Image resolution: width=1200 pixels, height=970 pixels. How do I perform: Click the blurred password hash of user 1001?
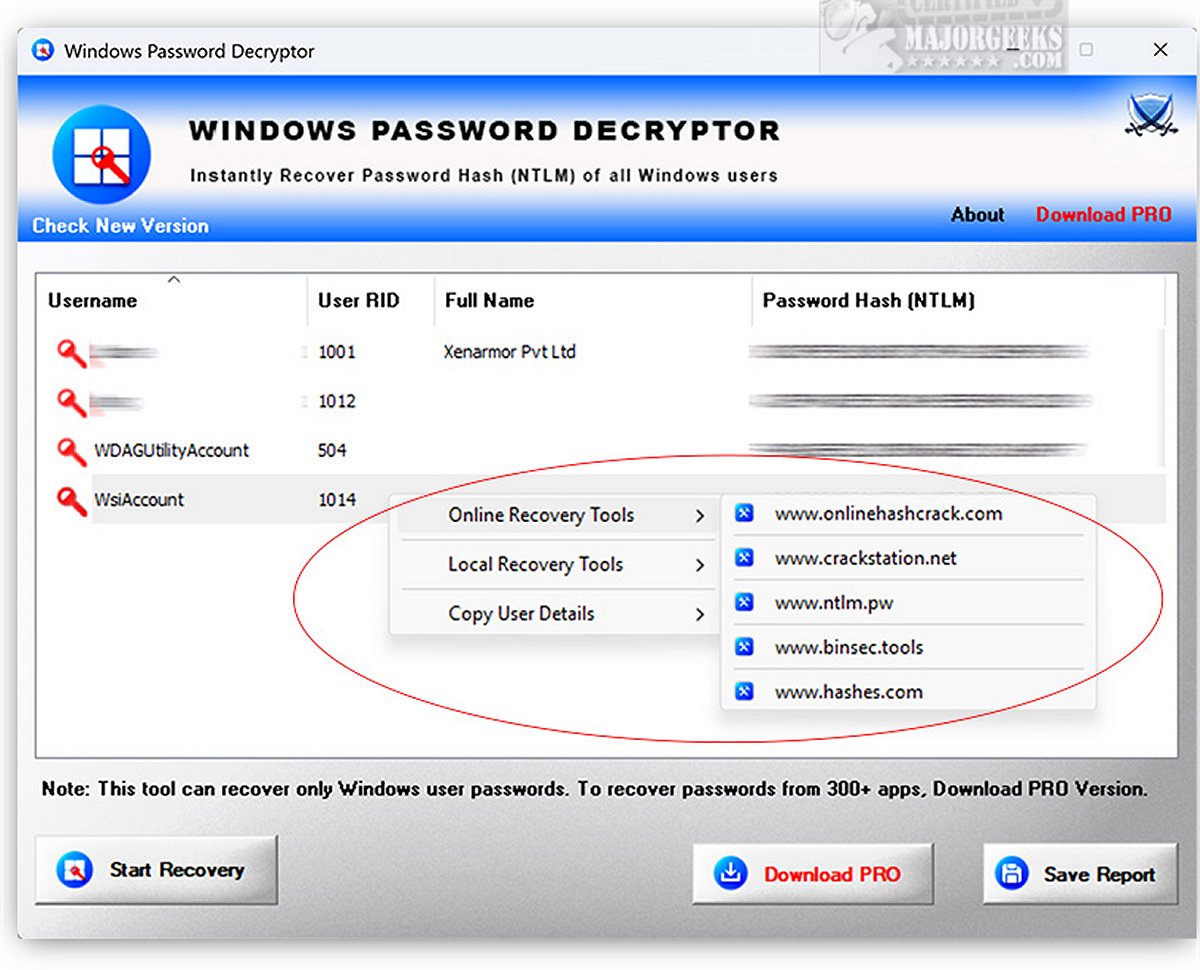[920, 352]
